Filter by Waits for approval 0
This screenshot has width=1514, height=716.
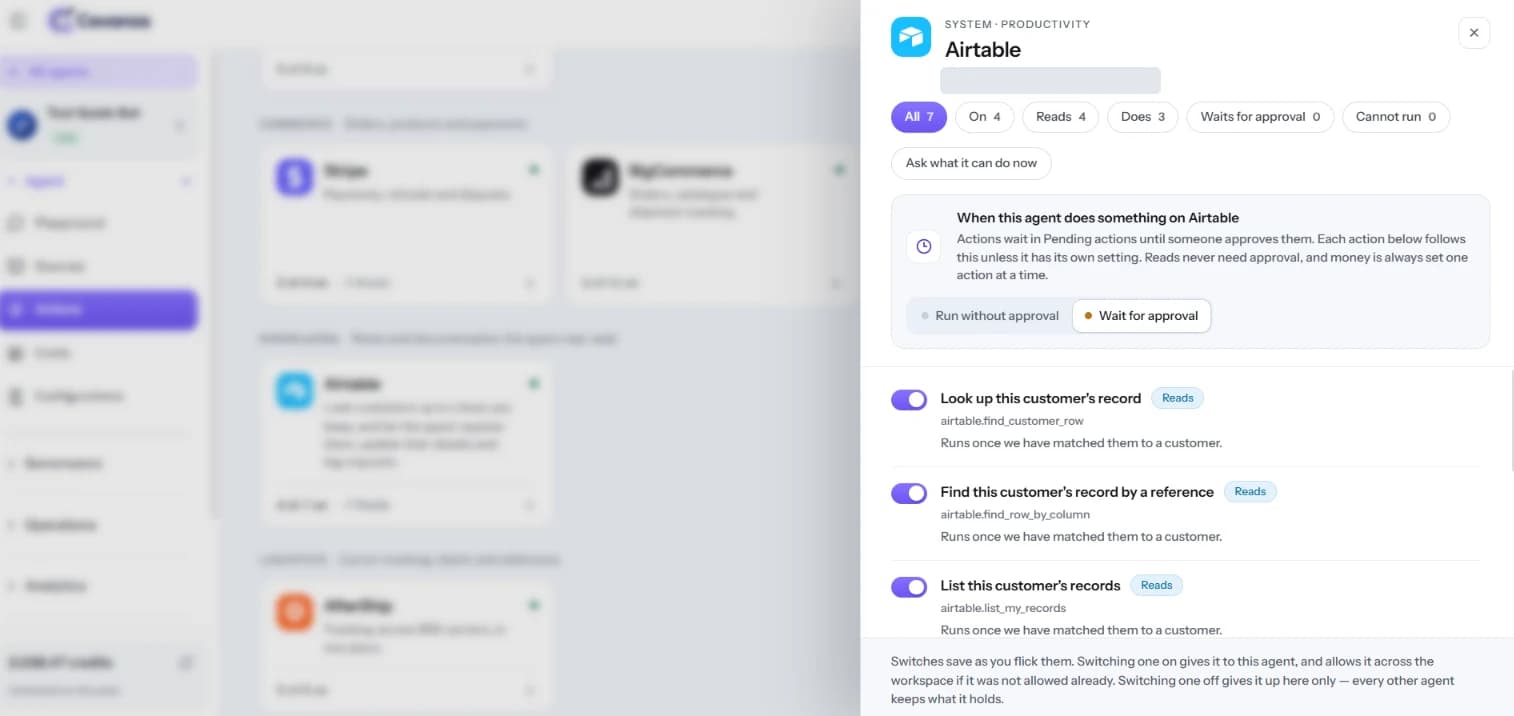[1260, 117]
